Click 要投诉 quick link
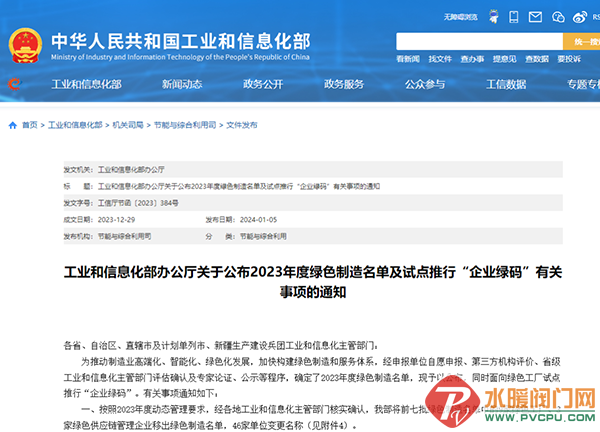 [569, 59]
